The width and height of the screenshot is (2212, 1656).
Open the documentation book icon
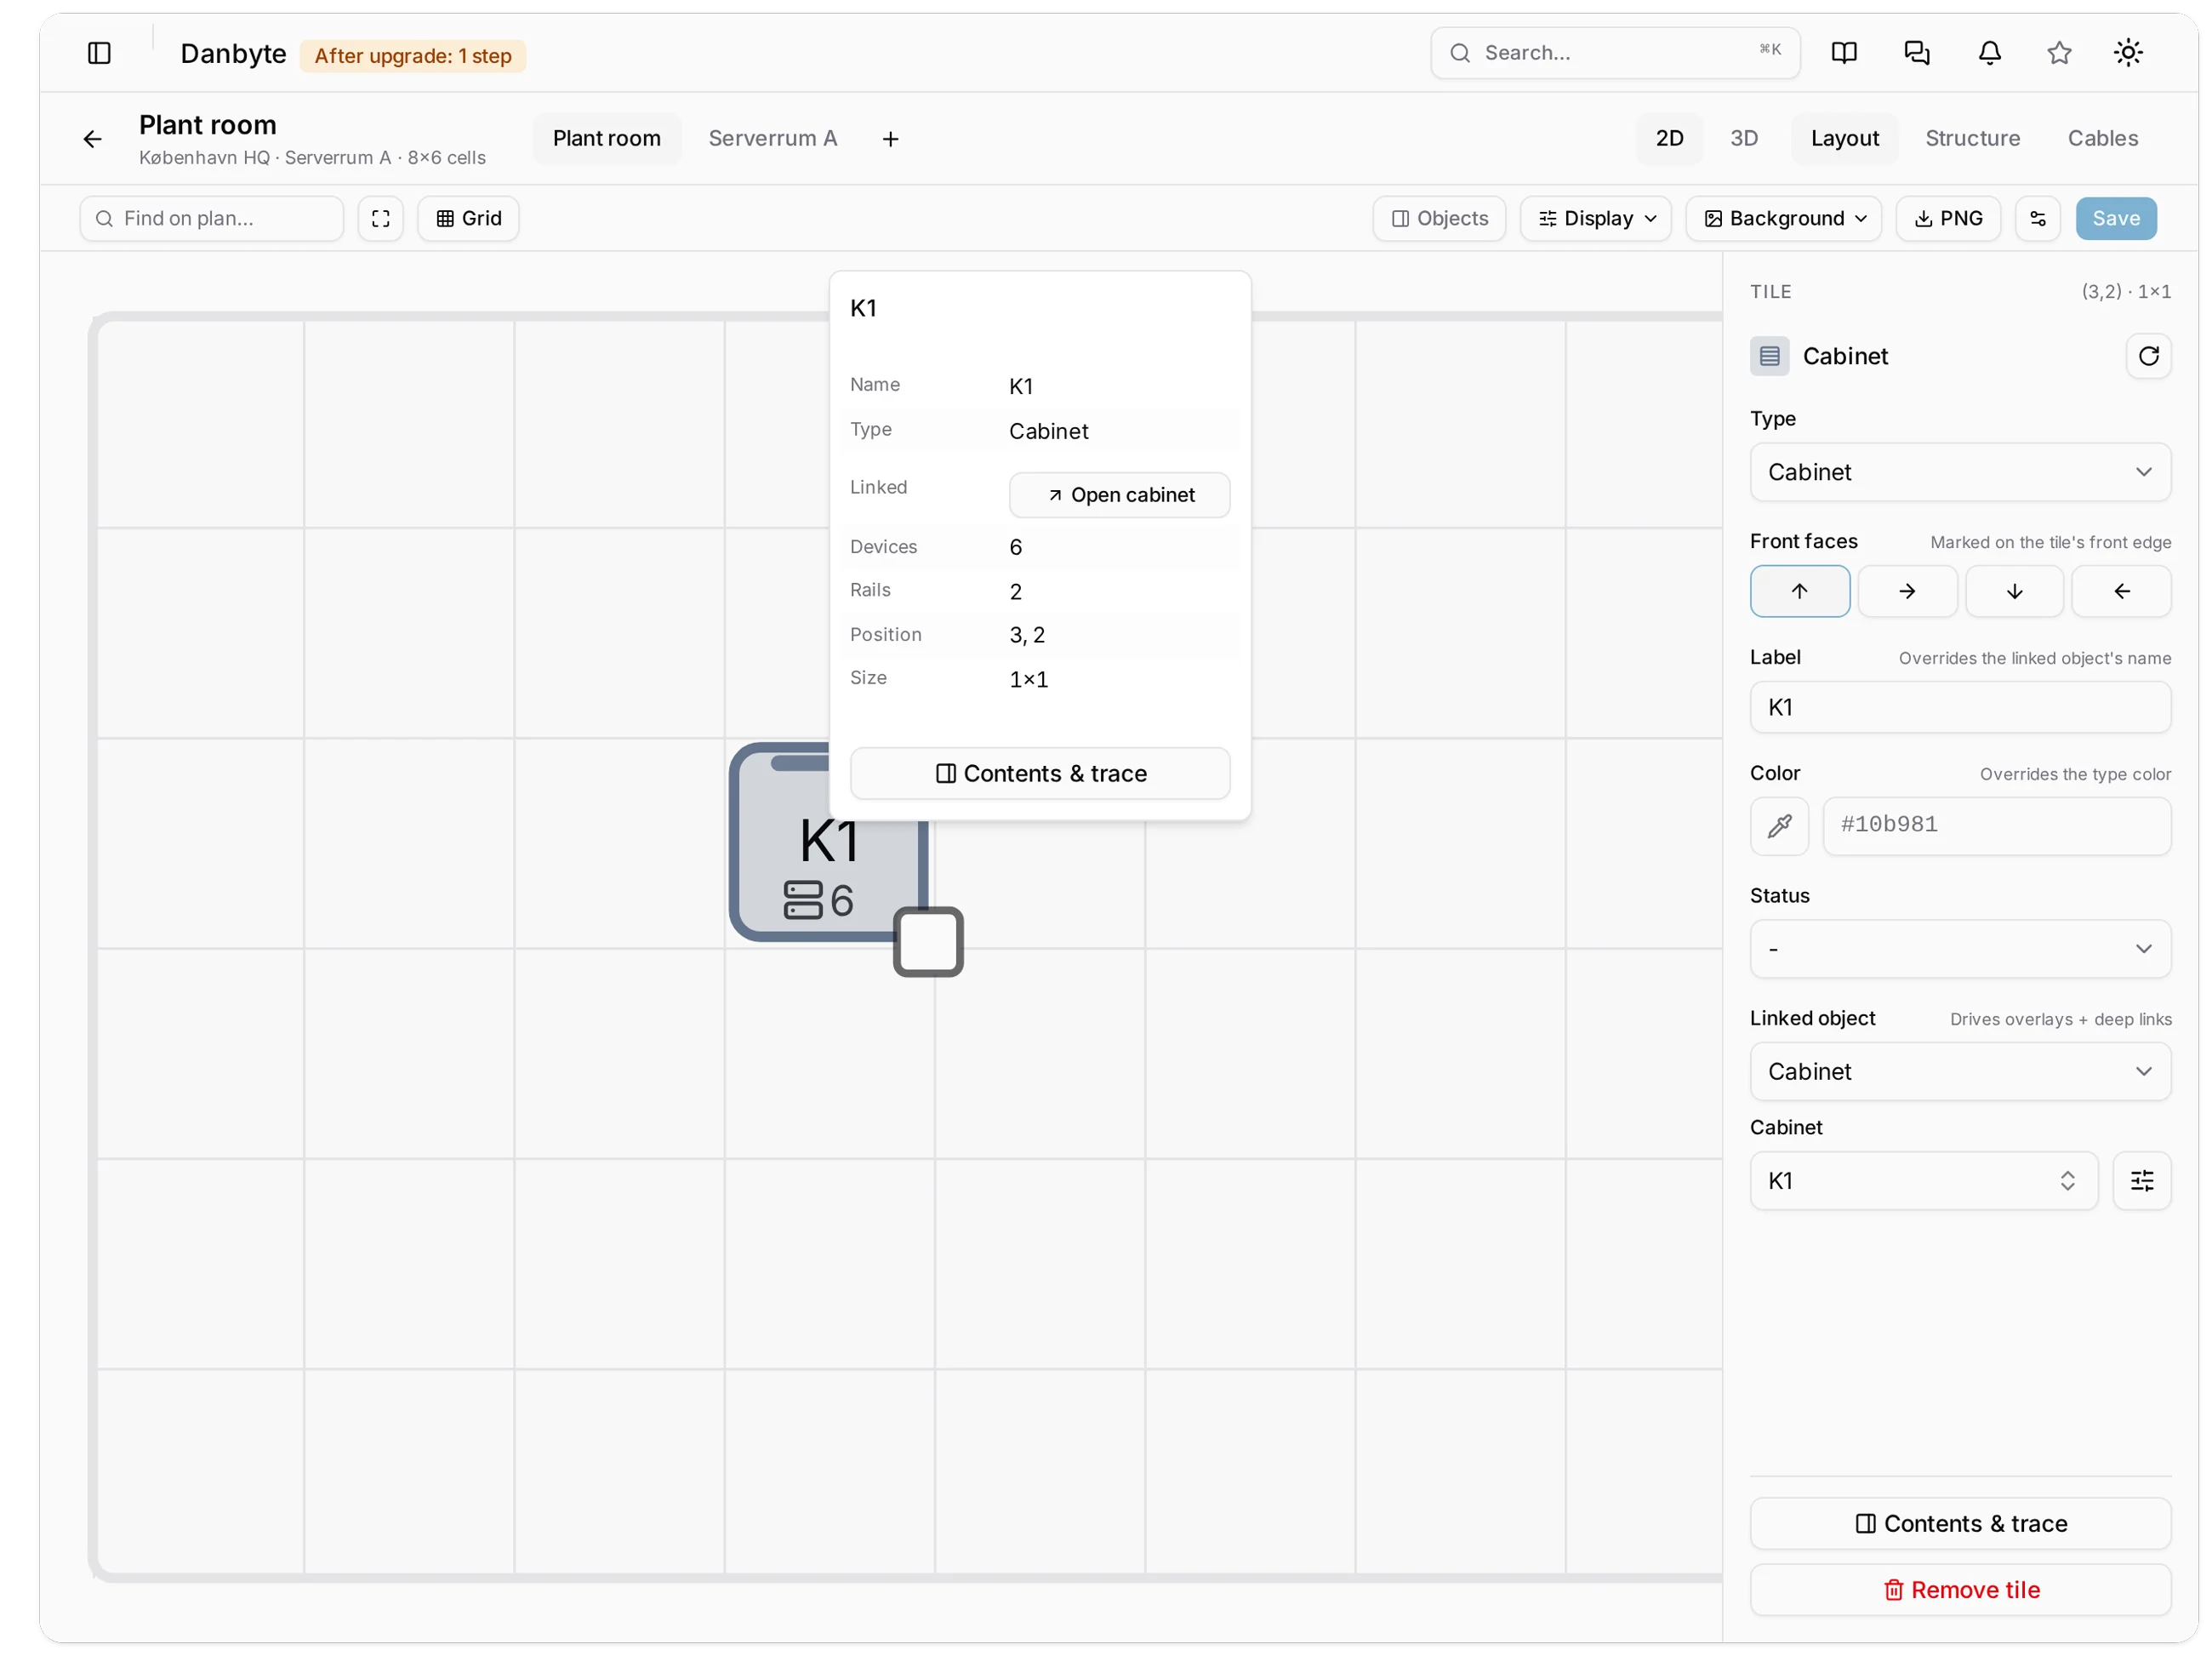[x=1844, y=53]
